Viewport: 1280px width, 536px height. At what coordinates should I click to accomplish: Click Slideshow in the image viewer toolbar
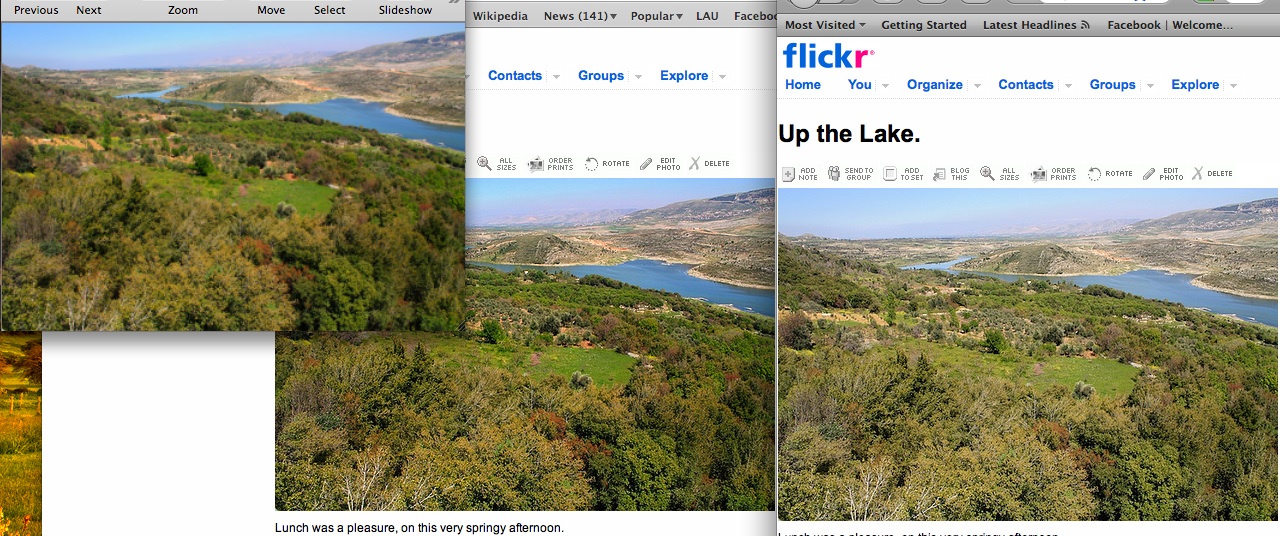[x=405, y=10]
